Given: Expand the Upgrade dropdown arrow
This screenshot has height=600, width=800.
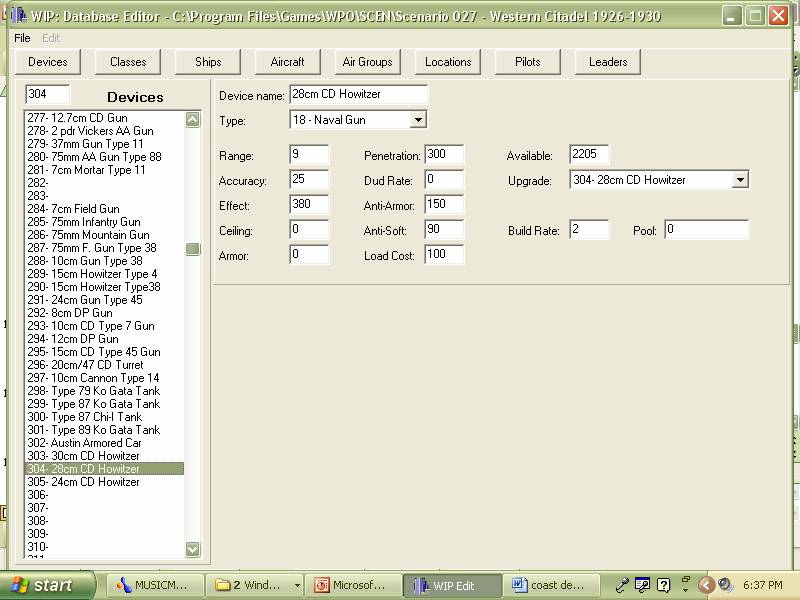Looking at the screenshot, I should tap(740, 180).
